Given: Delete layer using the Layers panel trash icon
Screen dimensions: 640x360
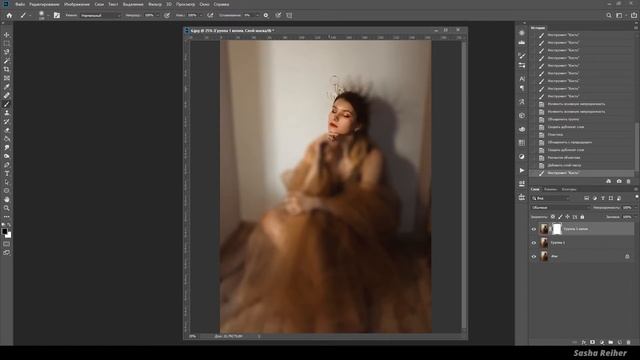Looking at the screenshot, I should click(629, 342).
